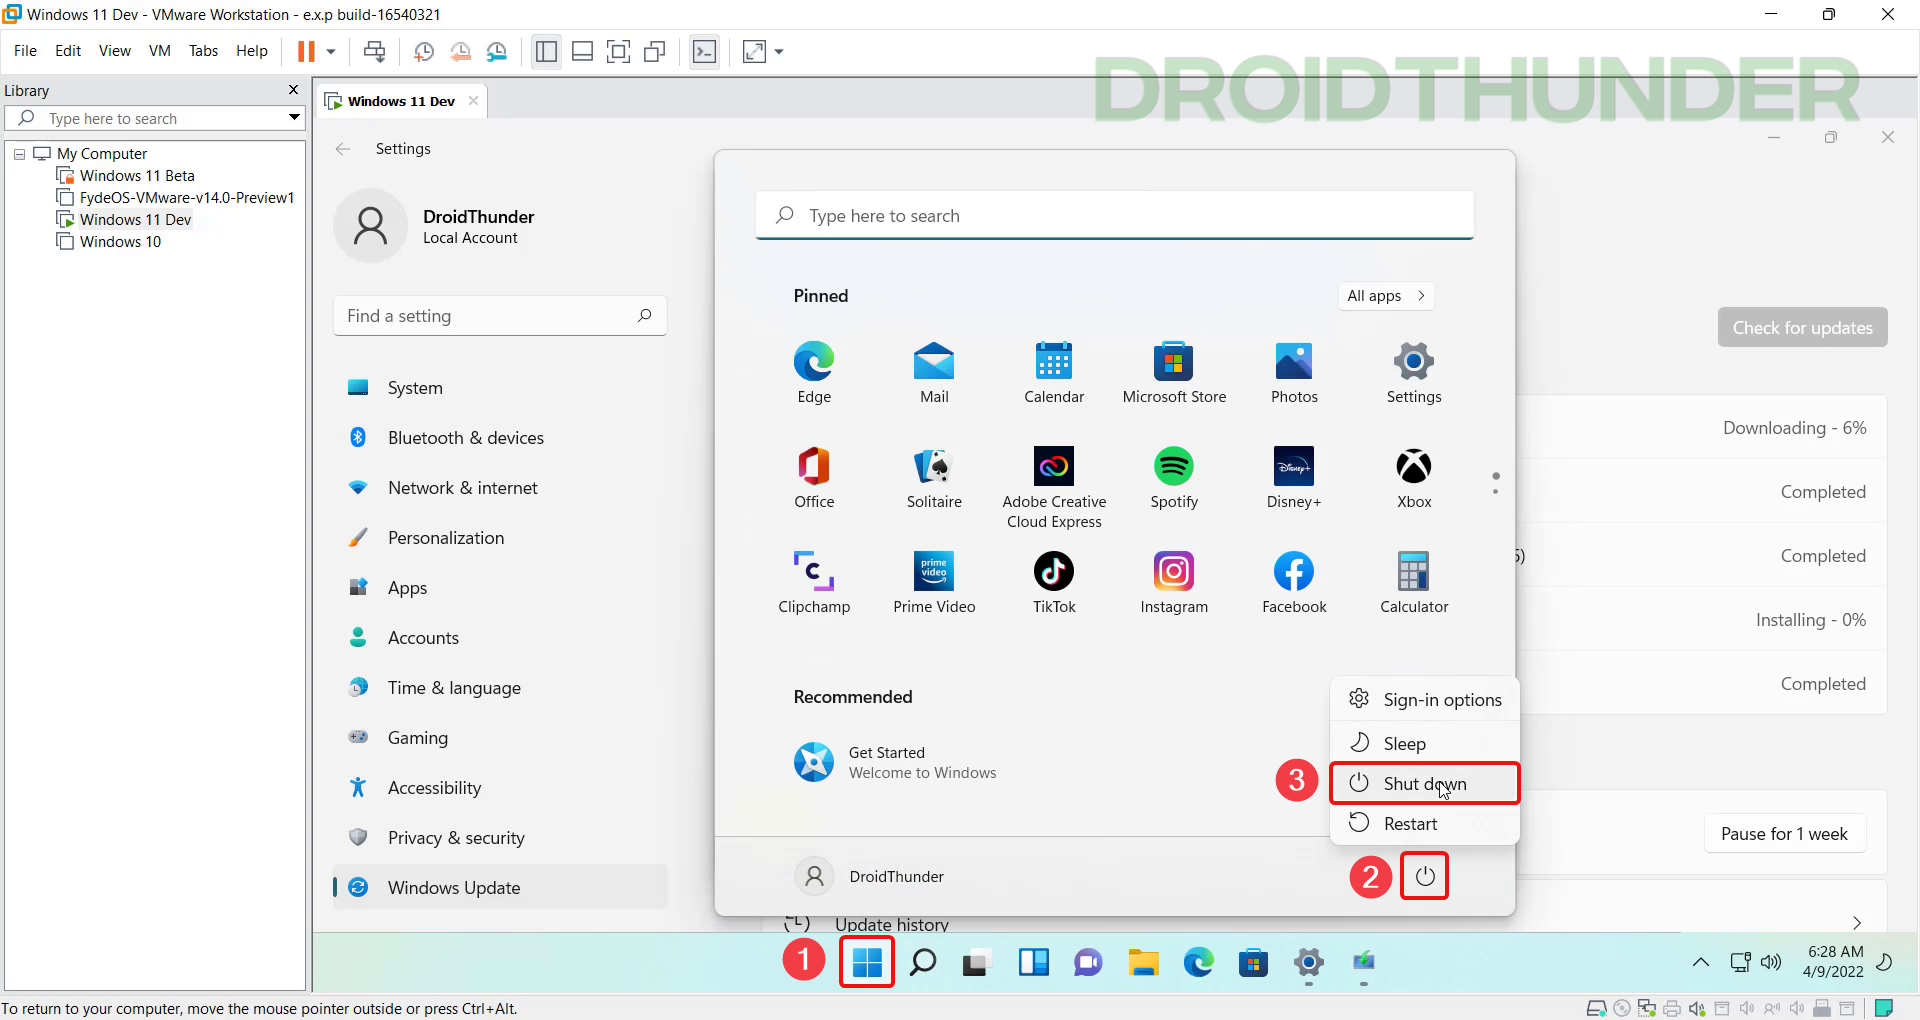Viewport: 1920px width, 1020px height.
Task: Open Task View on the taskbar
Action: (x=976, y=962)
